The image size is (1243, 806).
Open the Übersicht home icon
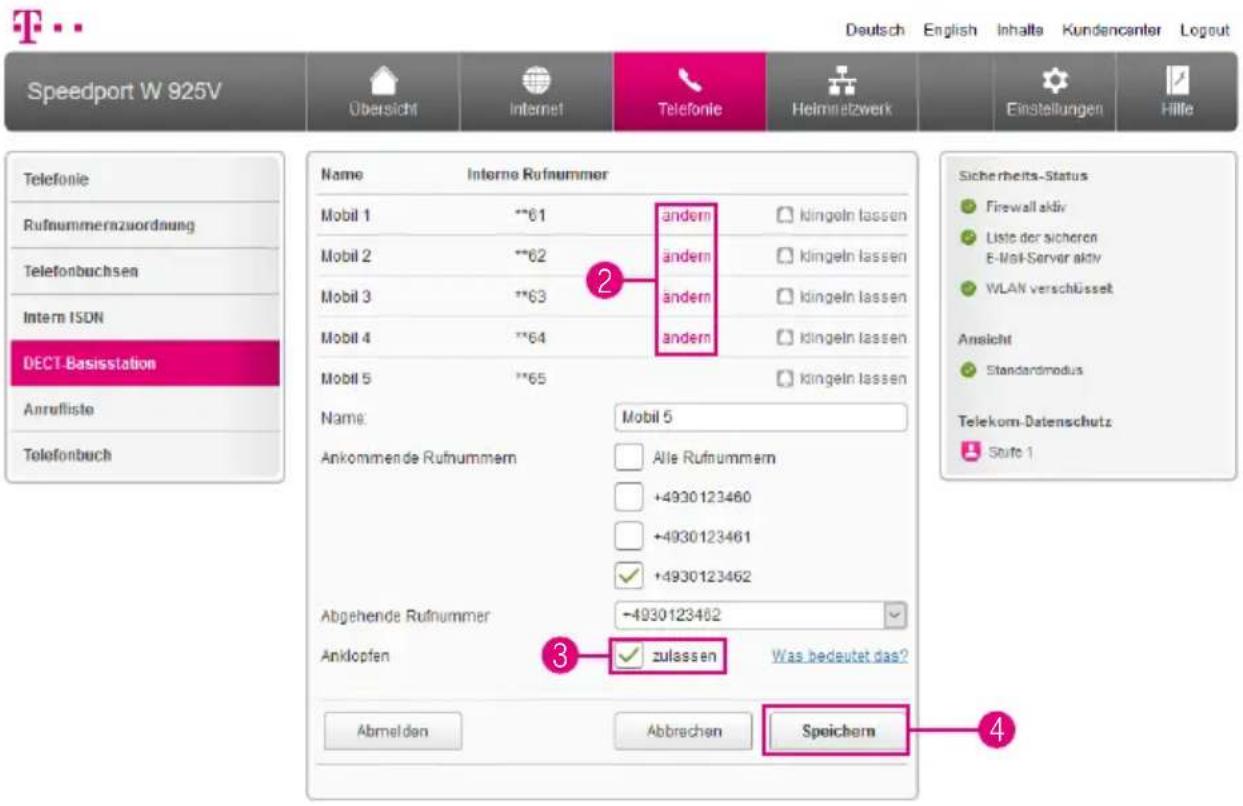pyautogui.click(x=383, y=80)
